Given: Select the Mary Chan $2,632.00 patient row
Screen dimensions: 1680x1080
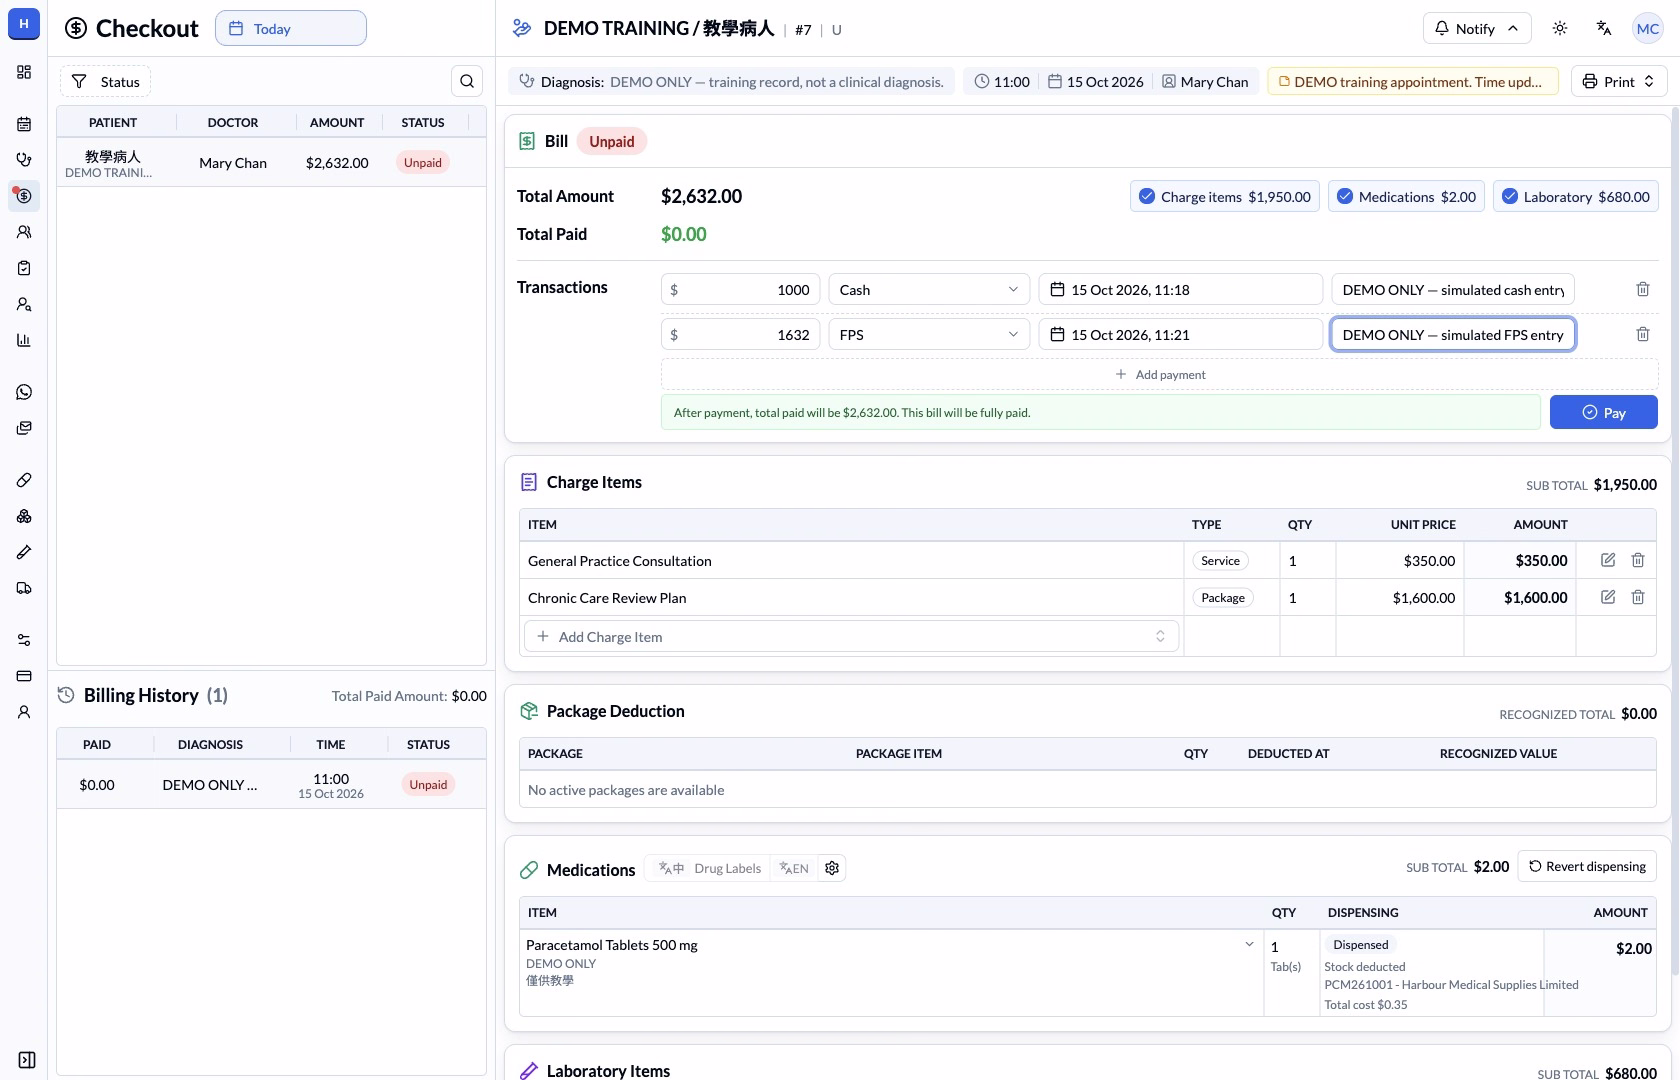Looking at the screenshot, I should [x=271, y=162].
